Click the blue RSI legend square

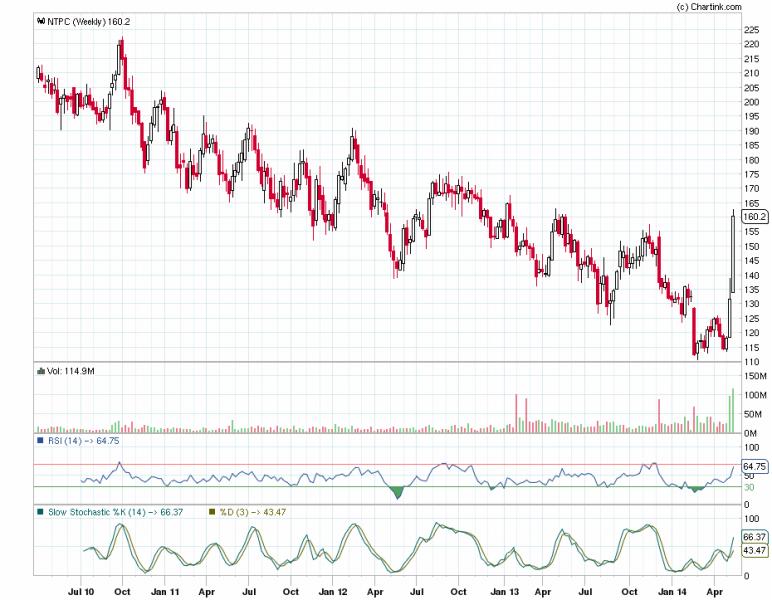(x=40, y=441)
